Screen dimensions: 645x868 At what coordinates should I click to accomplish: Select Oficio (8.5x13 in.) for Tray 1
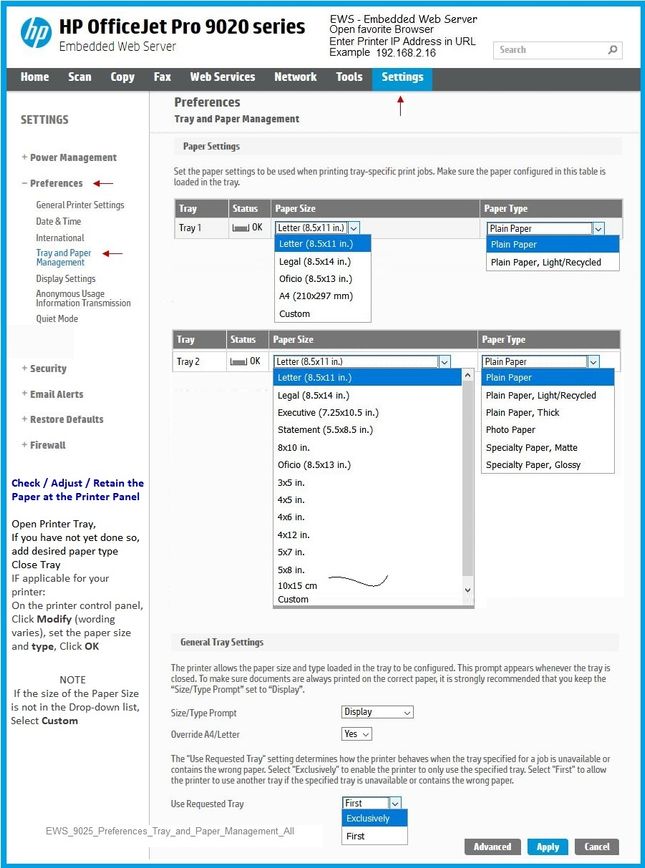[x=322, y=279]
